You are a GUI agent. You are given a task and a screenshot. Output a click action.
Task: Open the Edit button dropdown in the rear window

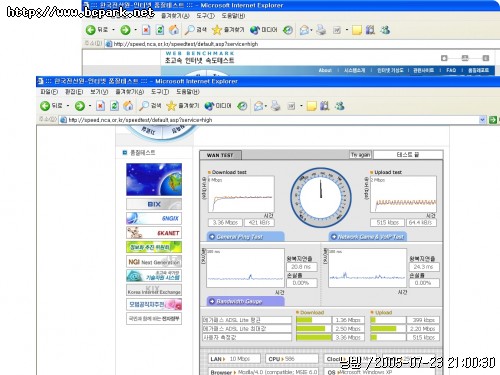click(x=347, y=30)
